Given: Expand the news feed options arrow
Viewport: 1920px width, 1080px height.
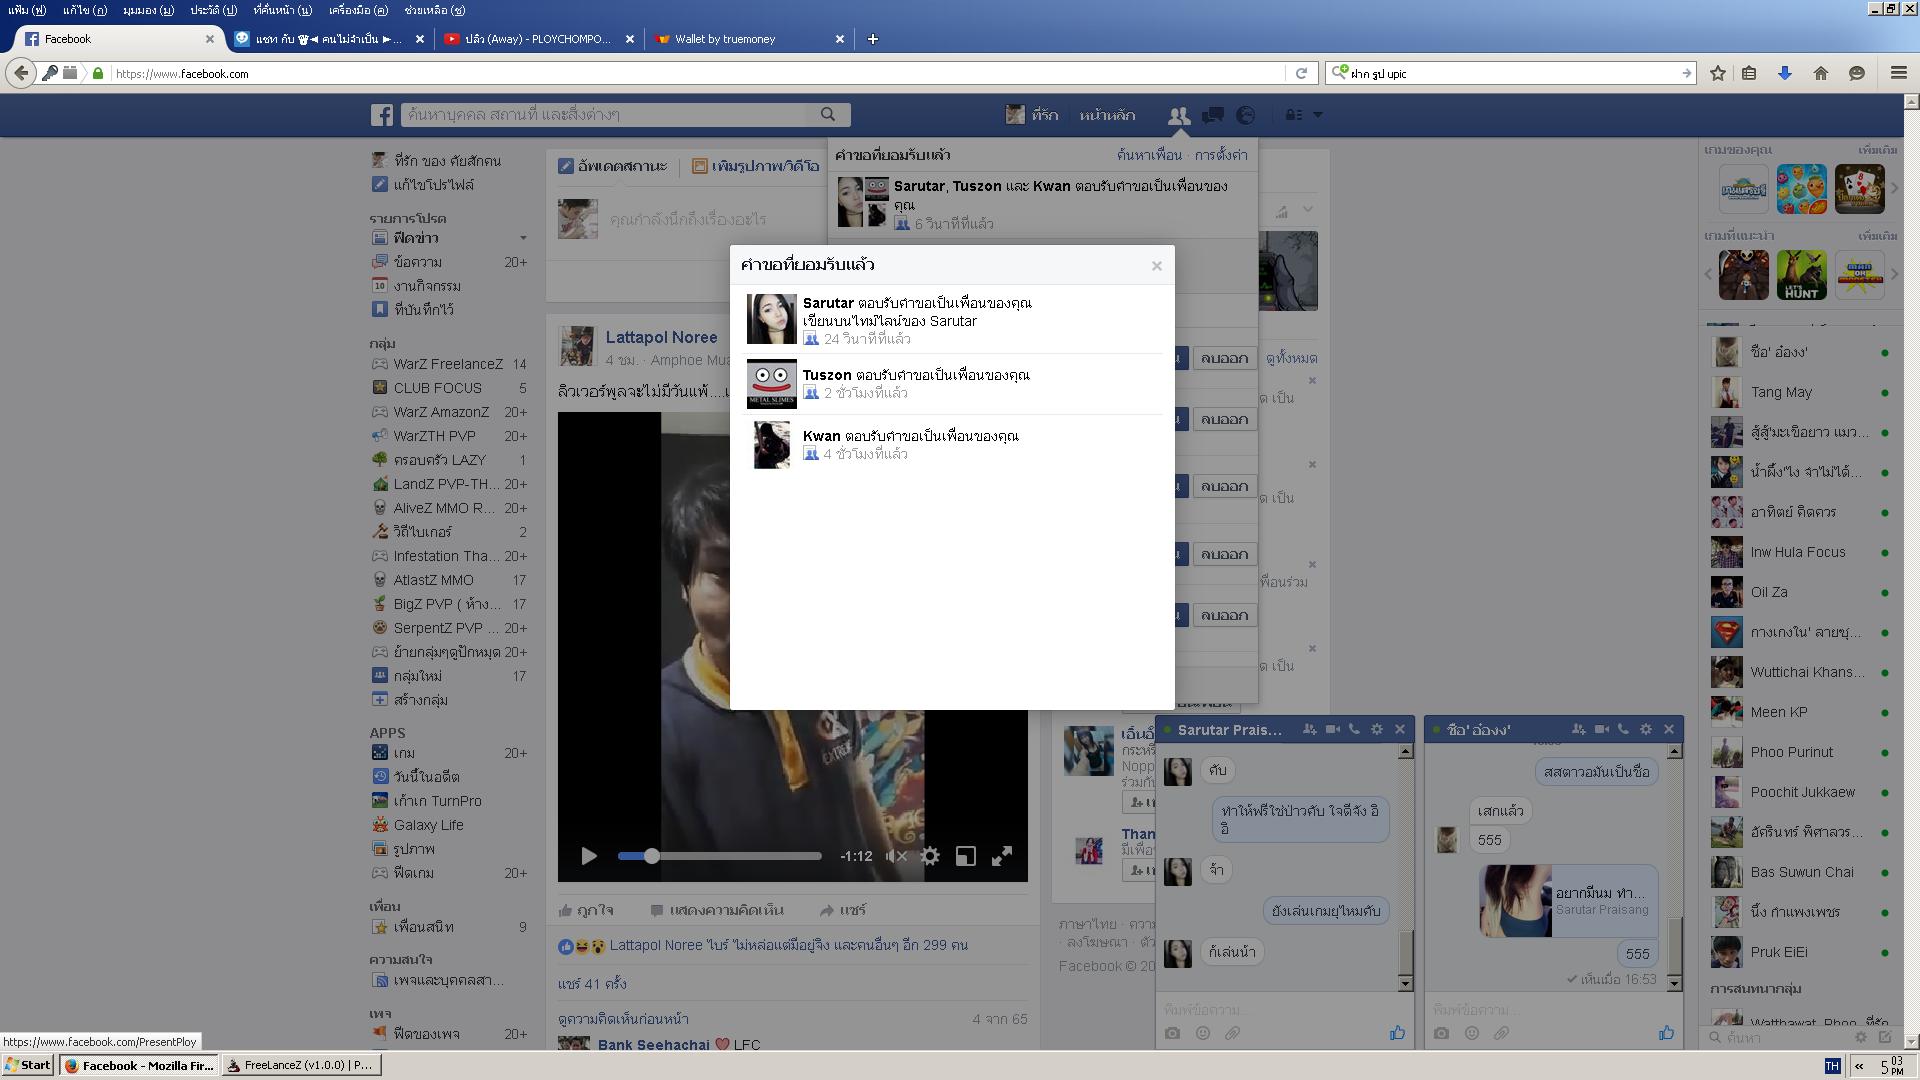Looking at the screenshot, I should (x=522, y=238).
